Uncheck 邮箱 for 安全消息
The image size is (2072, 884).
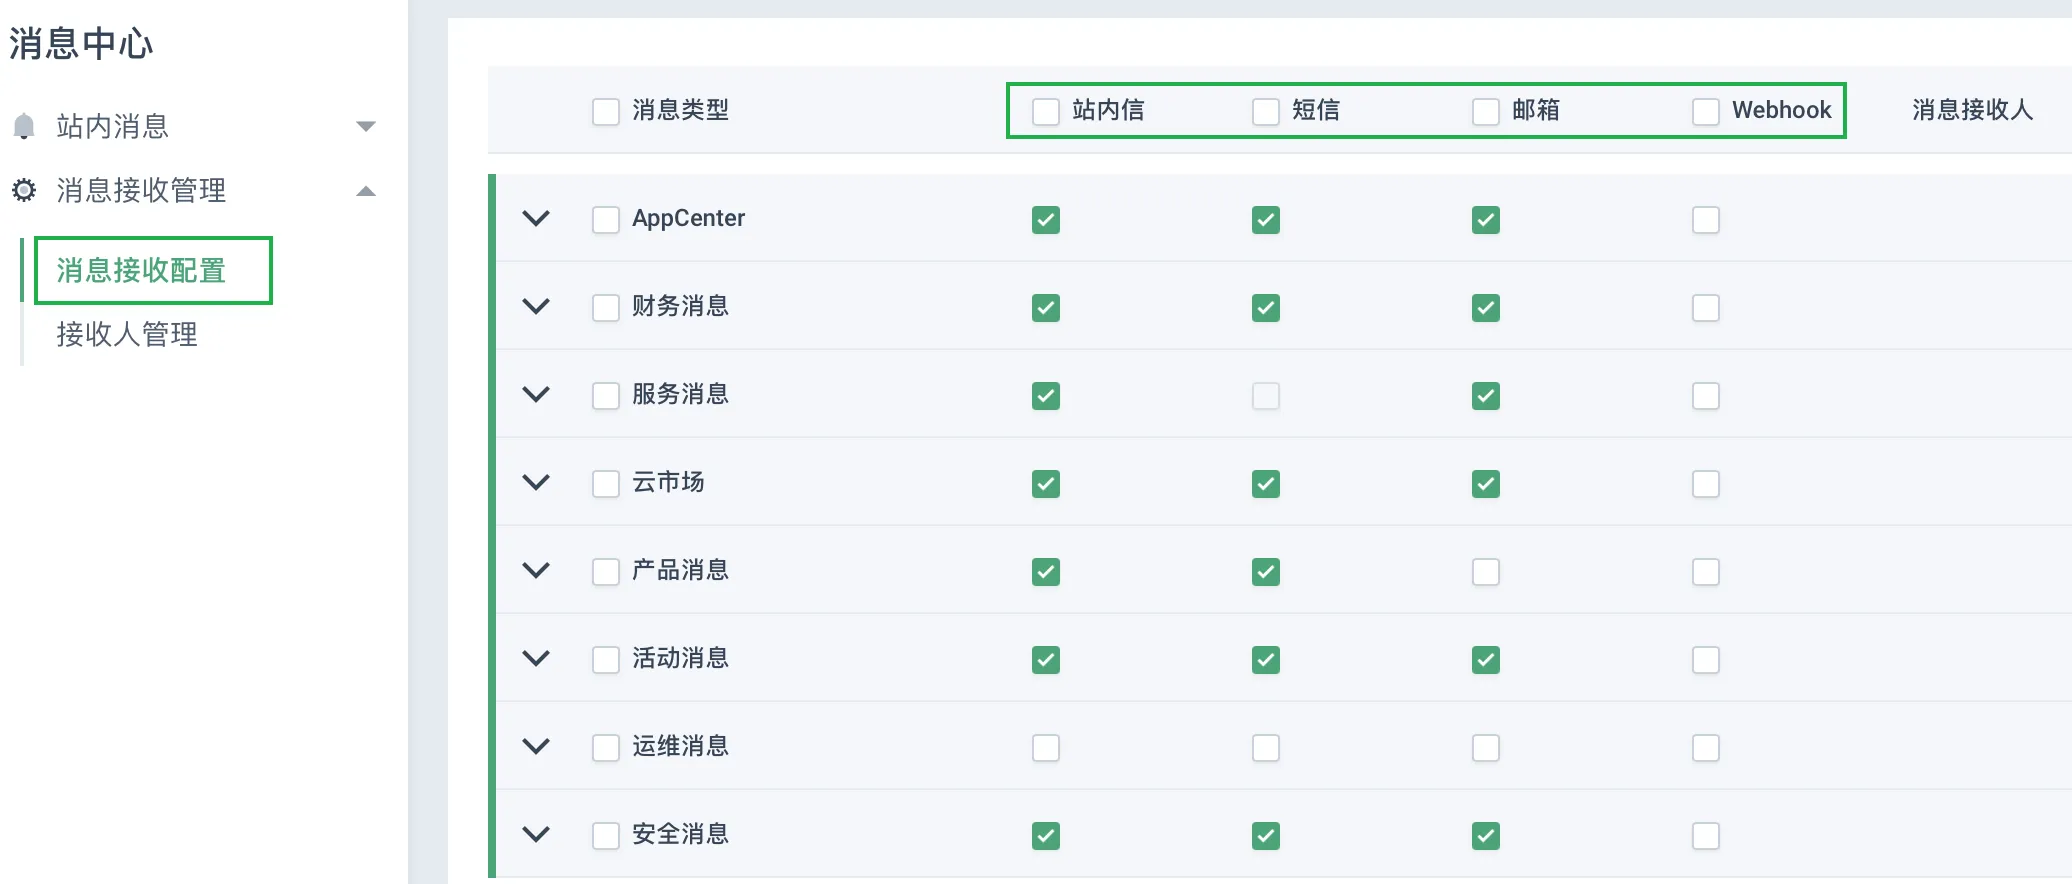1486,836
